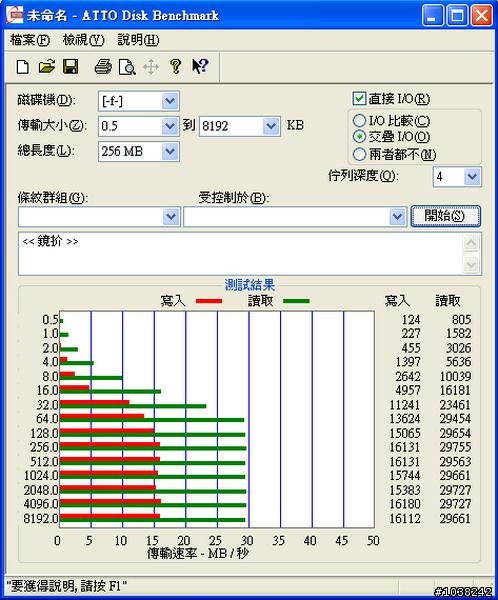Click the grayed move arrows icon
Screen dimensions: 498x600
pyautogui.click(x=151, y=67)
